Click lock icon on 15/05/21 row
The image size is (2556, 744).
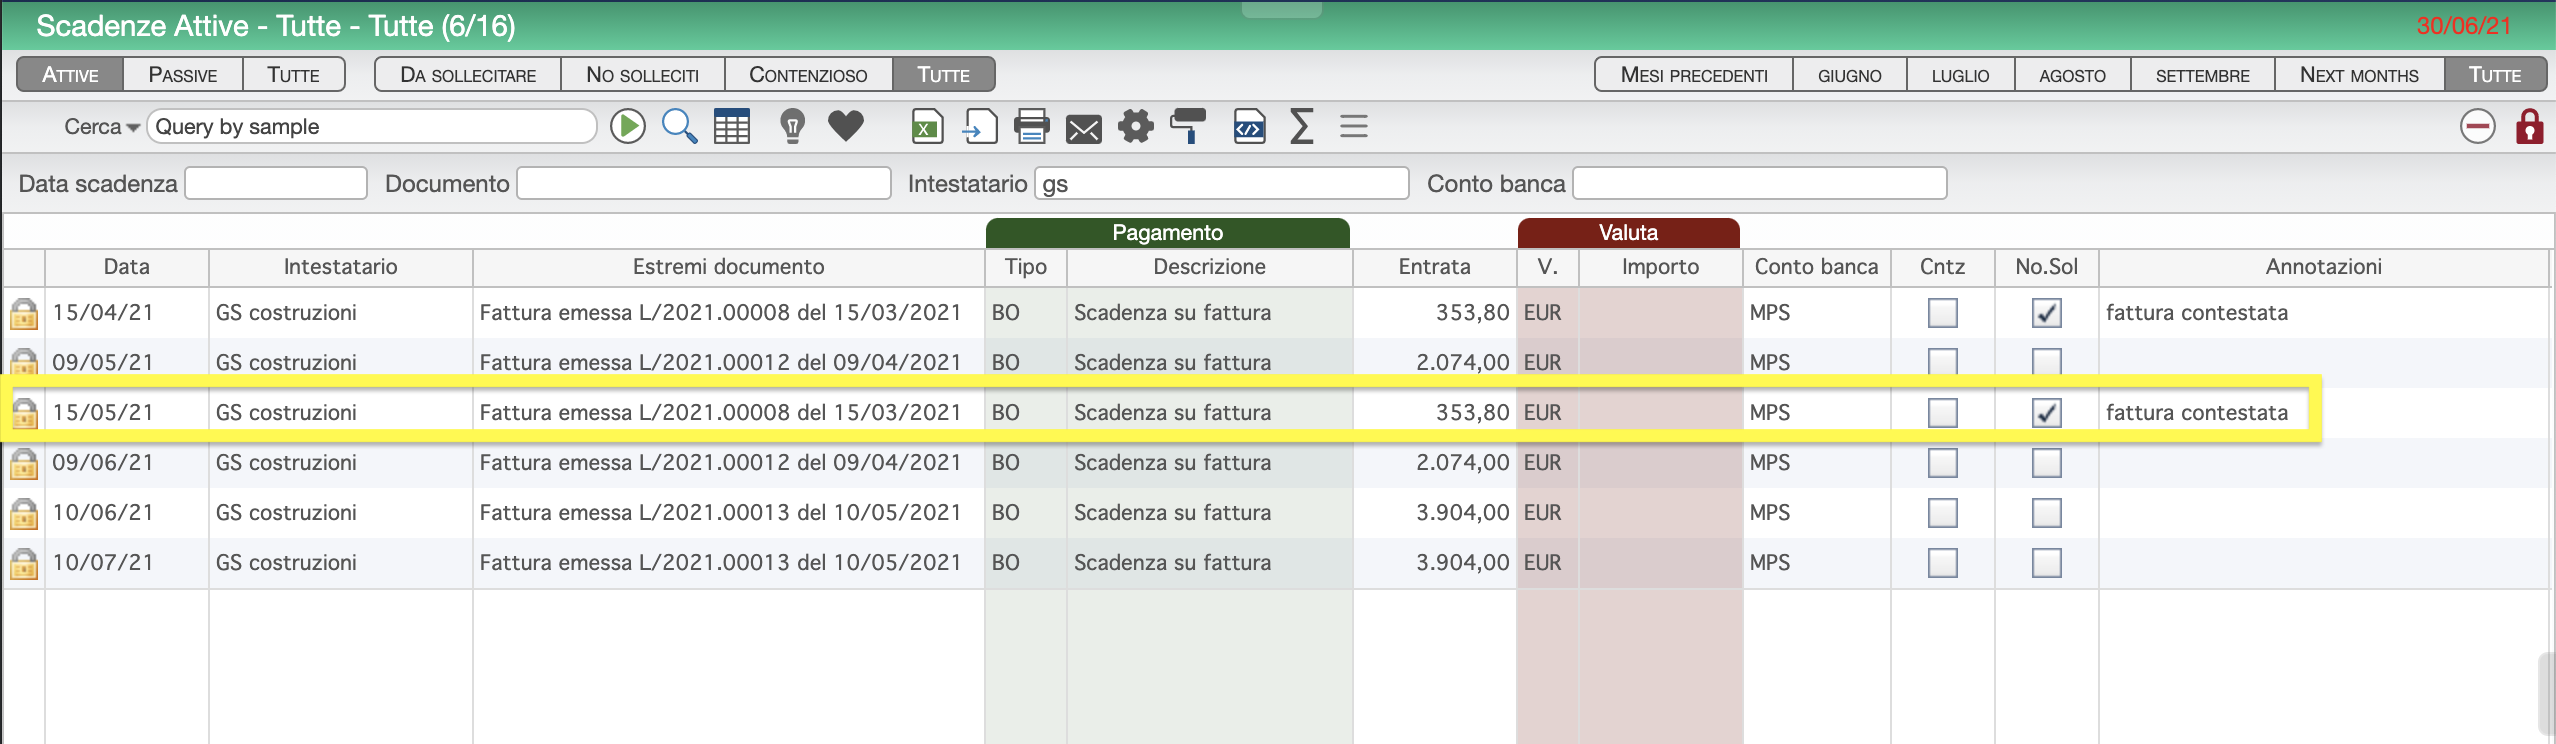click(24, 413)
